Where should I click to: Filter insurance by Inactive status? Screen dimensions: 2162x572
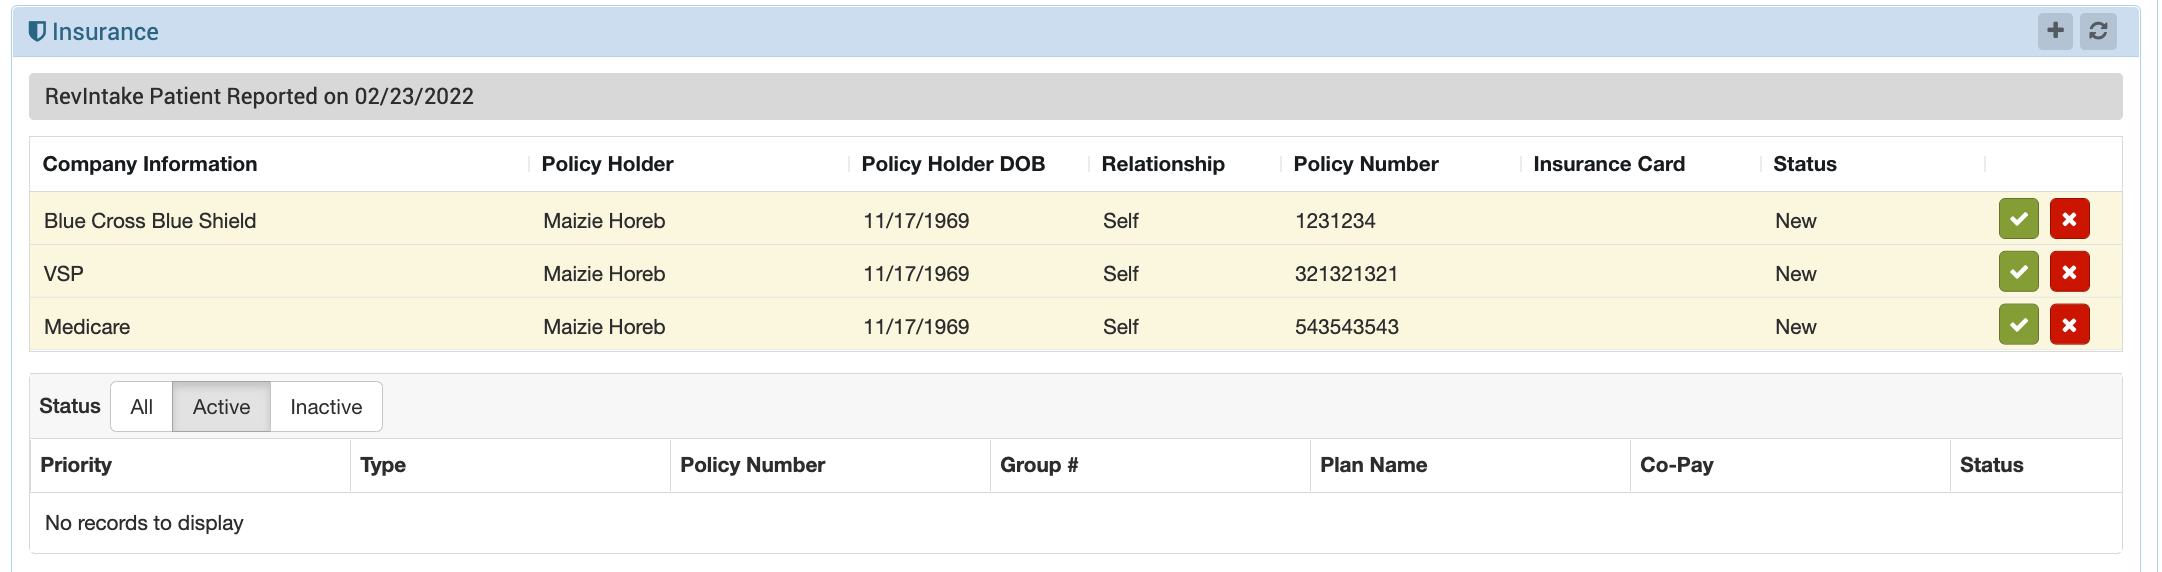point(326,407)
